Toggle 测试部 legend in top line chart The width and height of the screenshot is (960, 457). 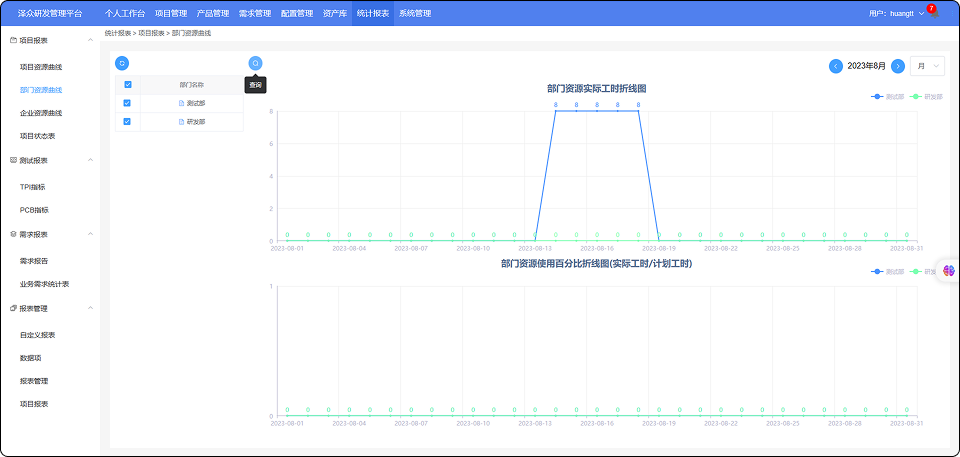(x=887, y=97)
